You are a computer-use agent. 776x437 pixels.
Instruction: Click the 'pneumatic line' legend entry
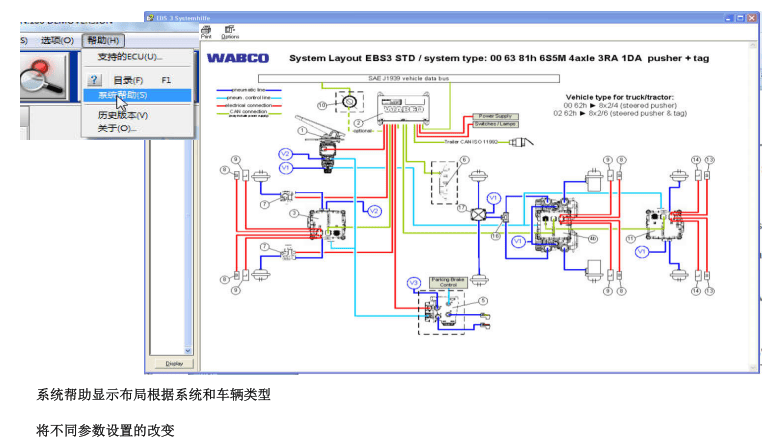pyautogui.click(x=248, y=90)
